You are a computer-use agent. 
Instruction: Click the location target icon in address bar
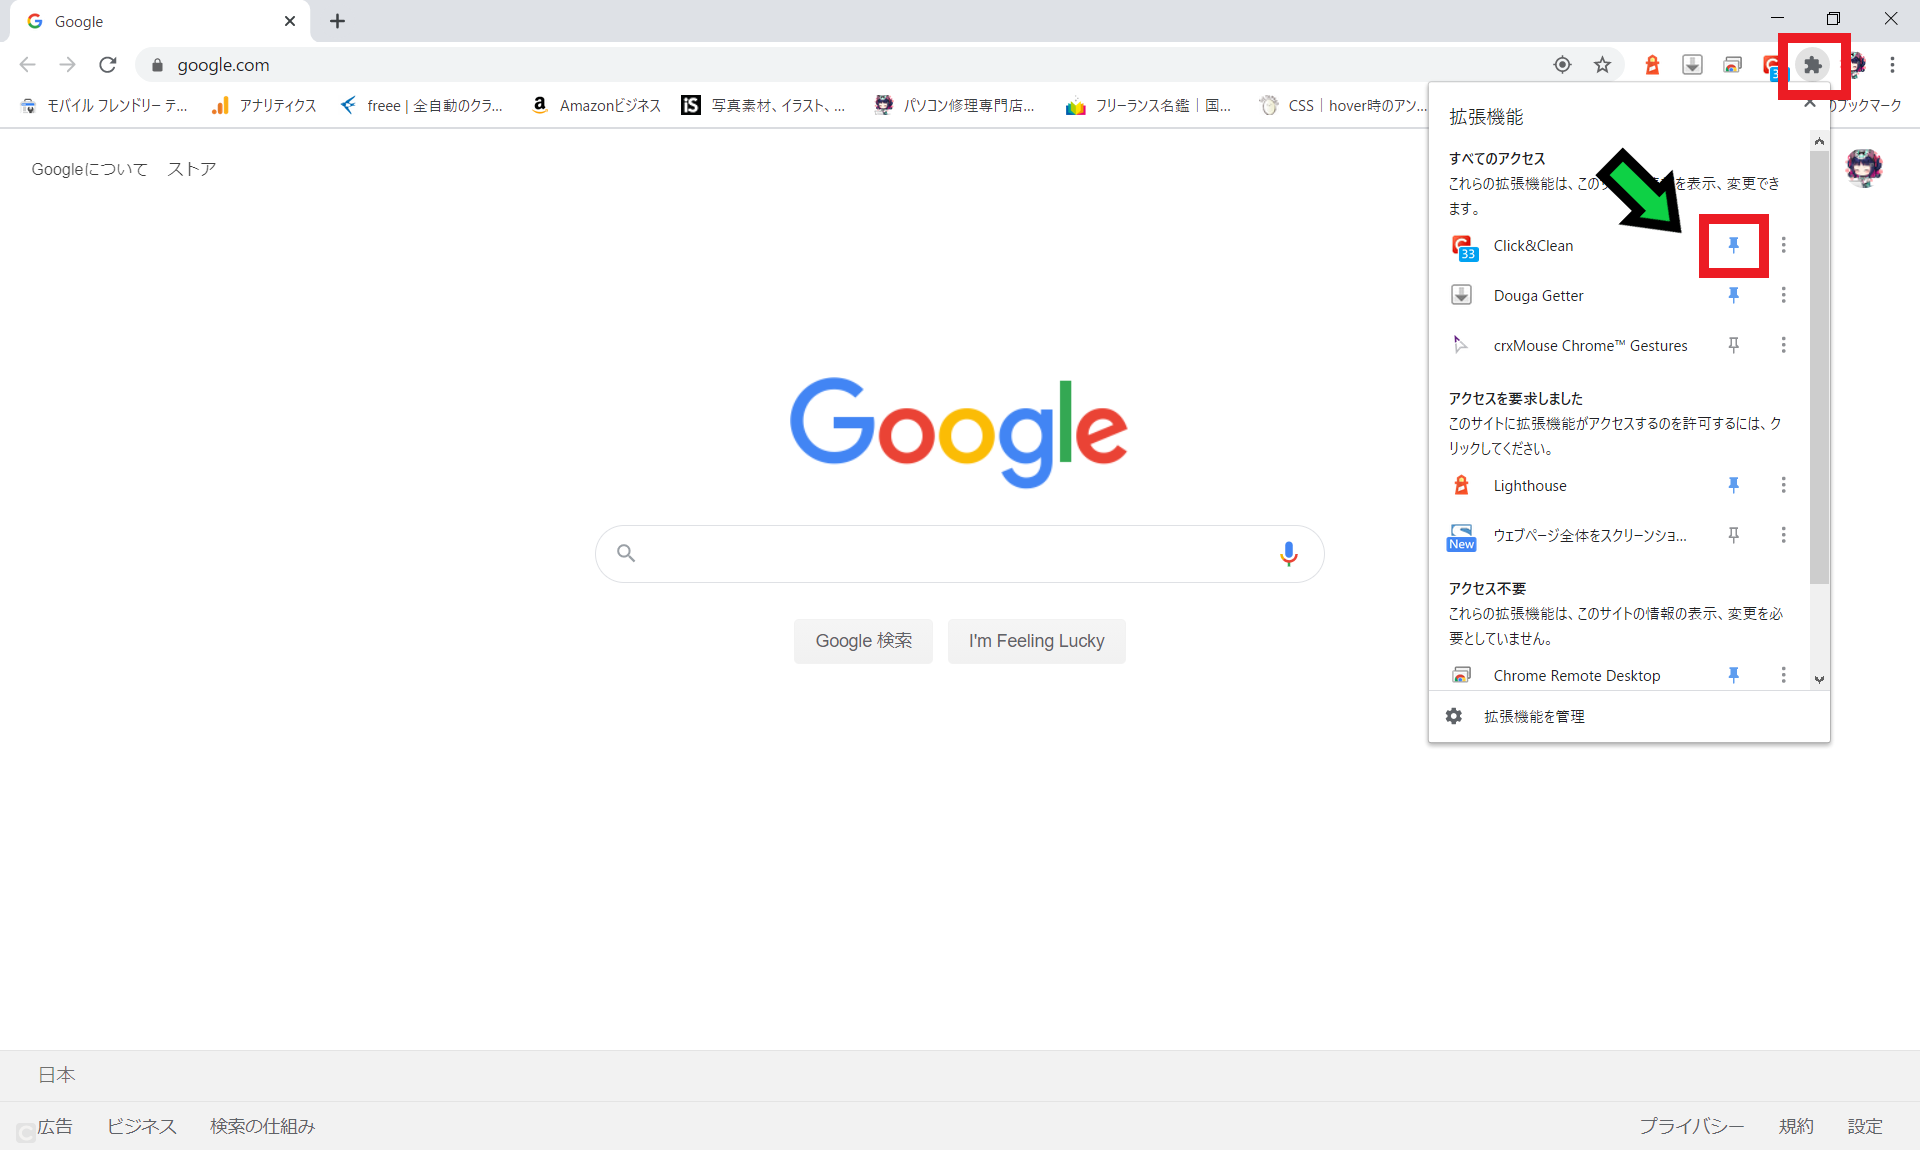1562,65
